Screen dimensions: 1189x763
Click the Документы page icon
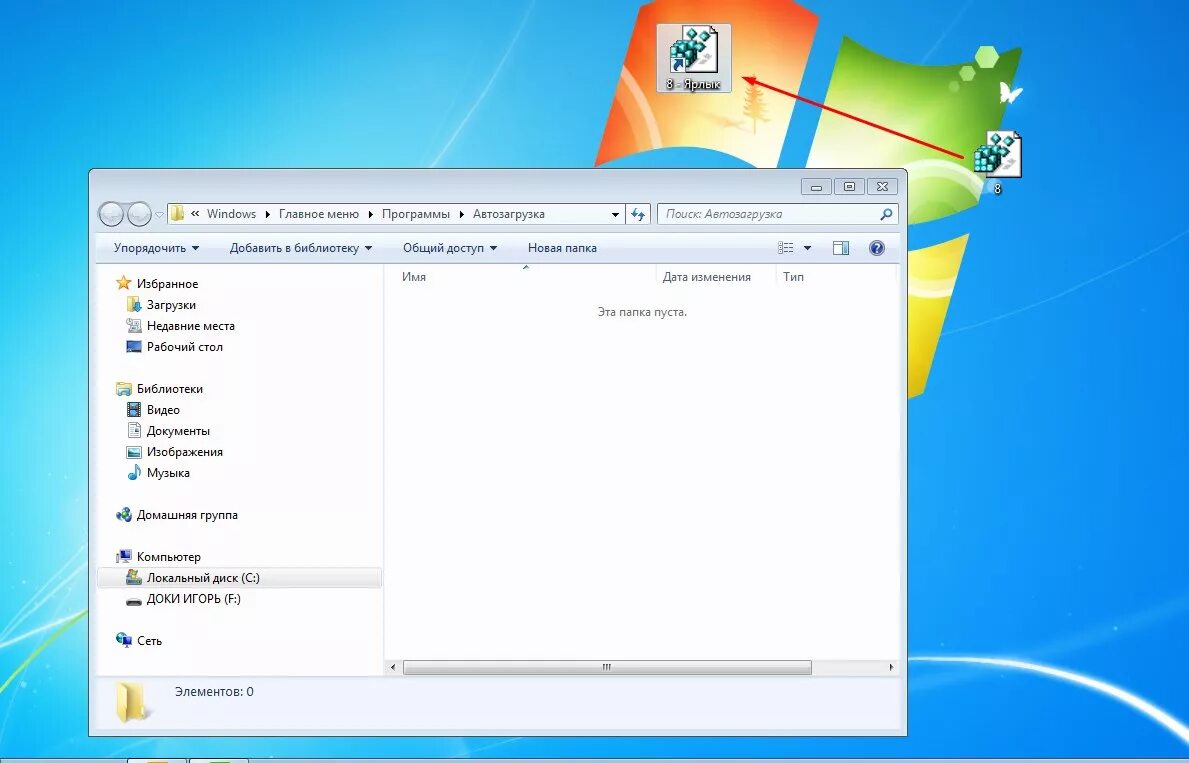[133, 431]
